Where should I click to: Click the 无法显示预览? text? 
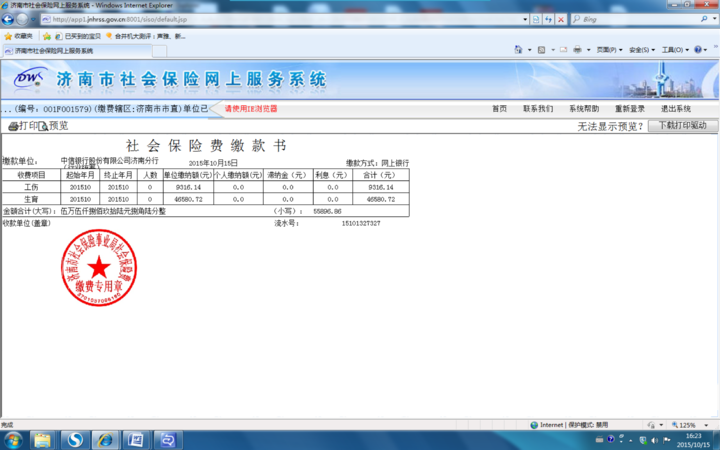click(x=610, y=126)
